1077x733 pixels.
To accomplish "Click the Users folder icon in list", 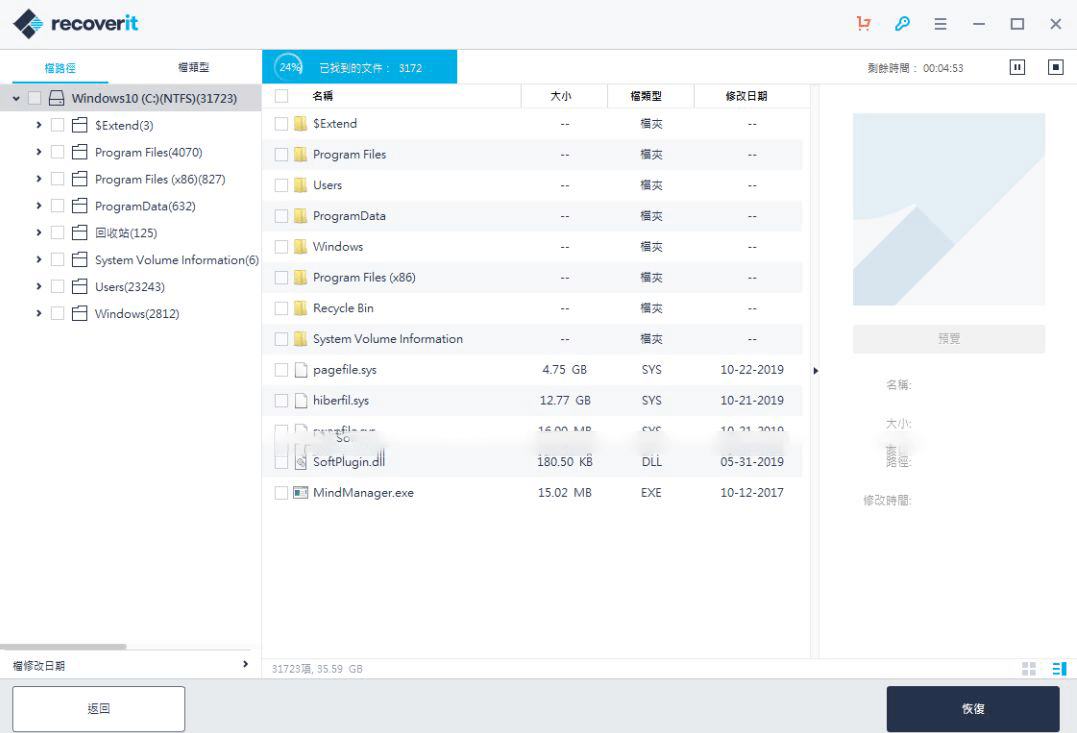I will (x=300, y=185).
